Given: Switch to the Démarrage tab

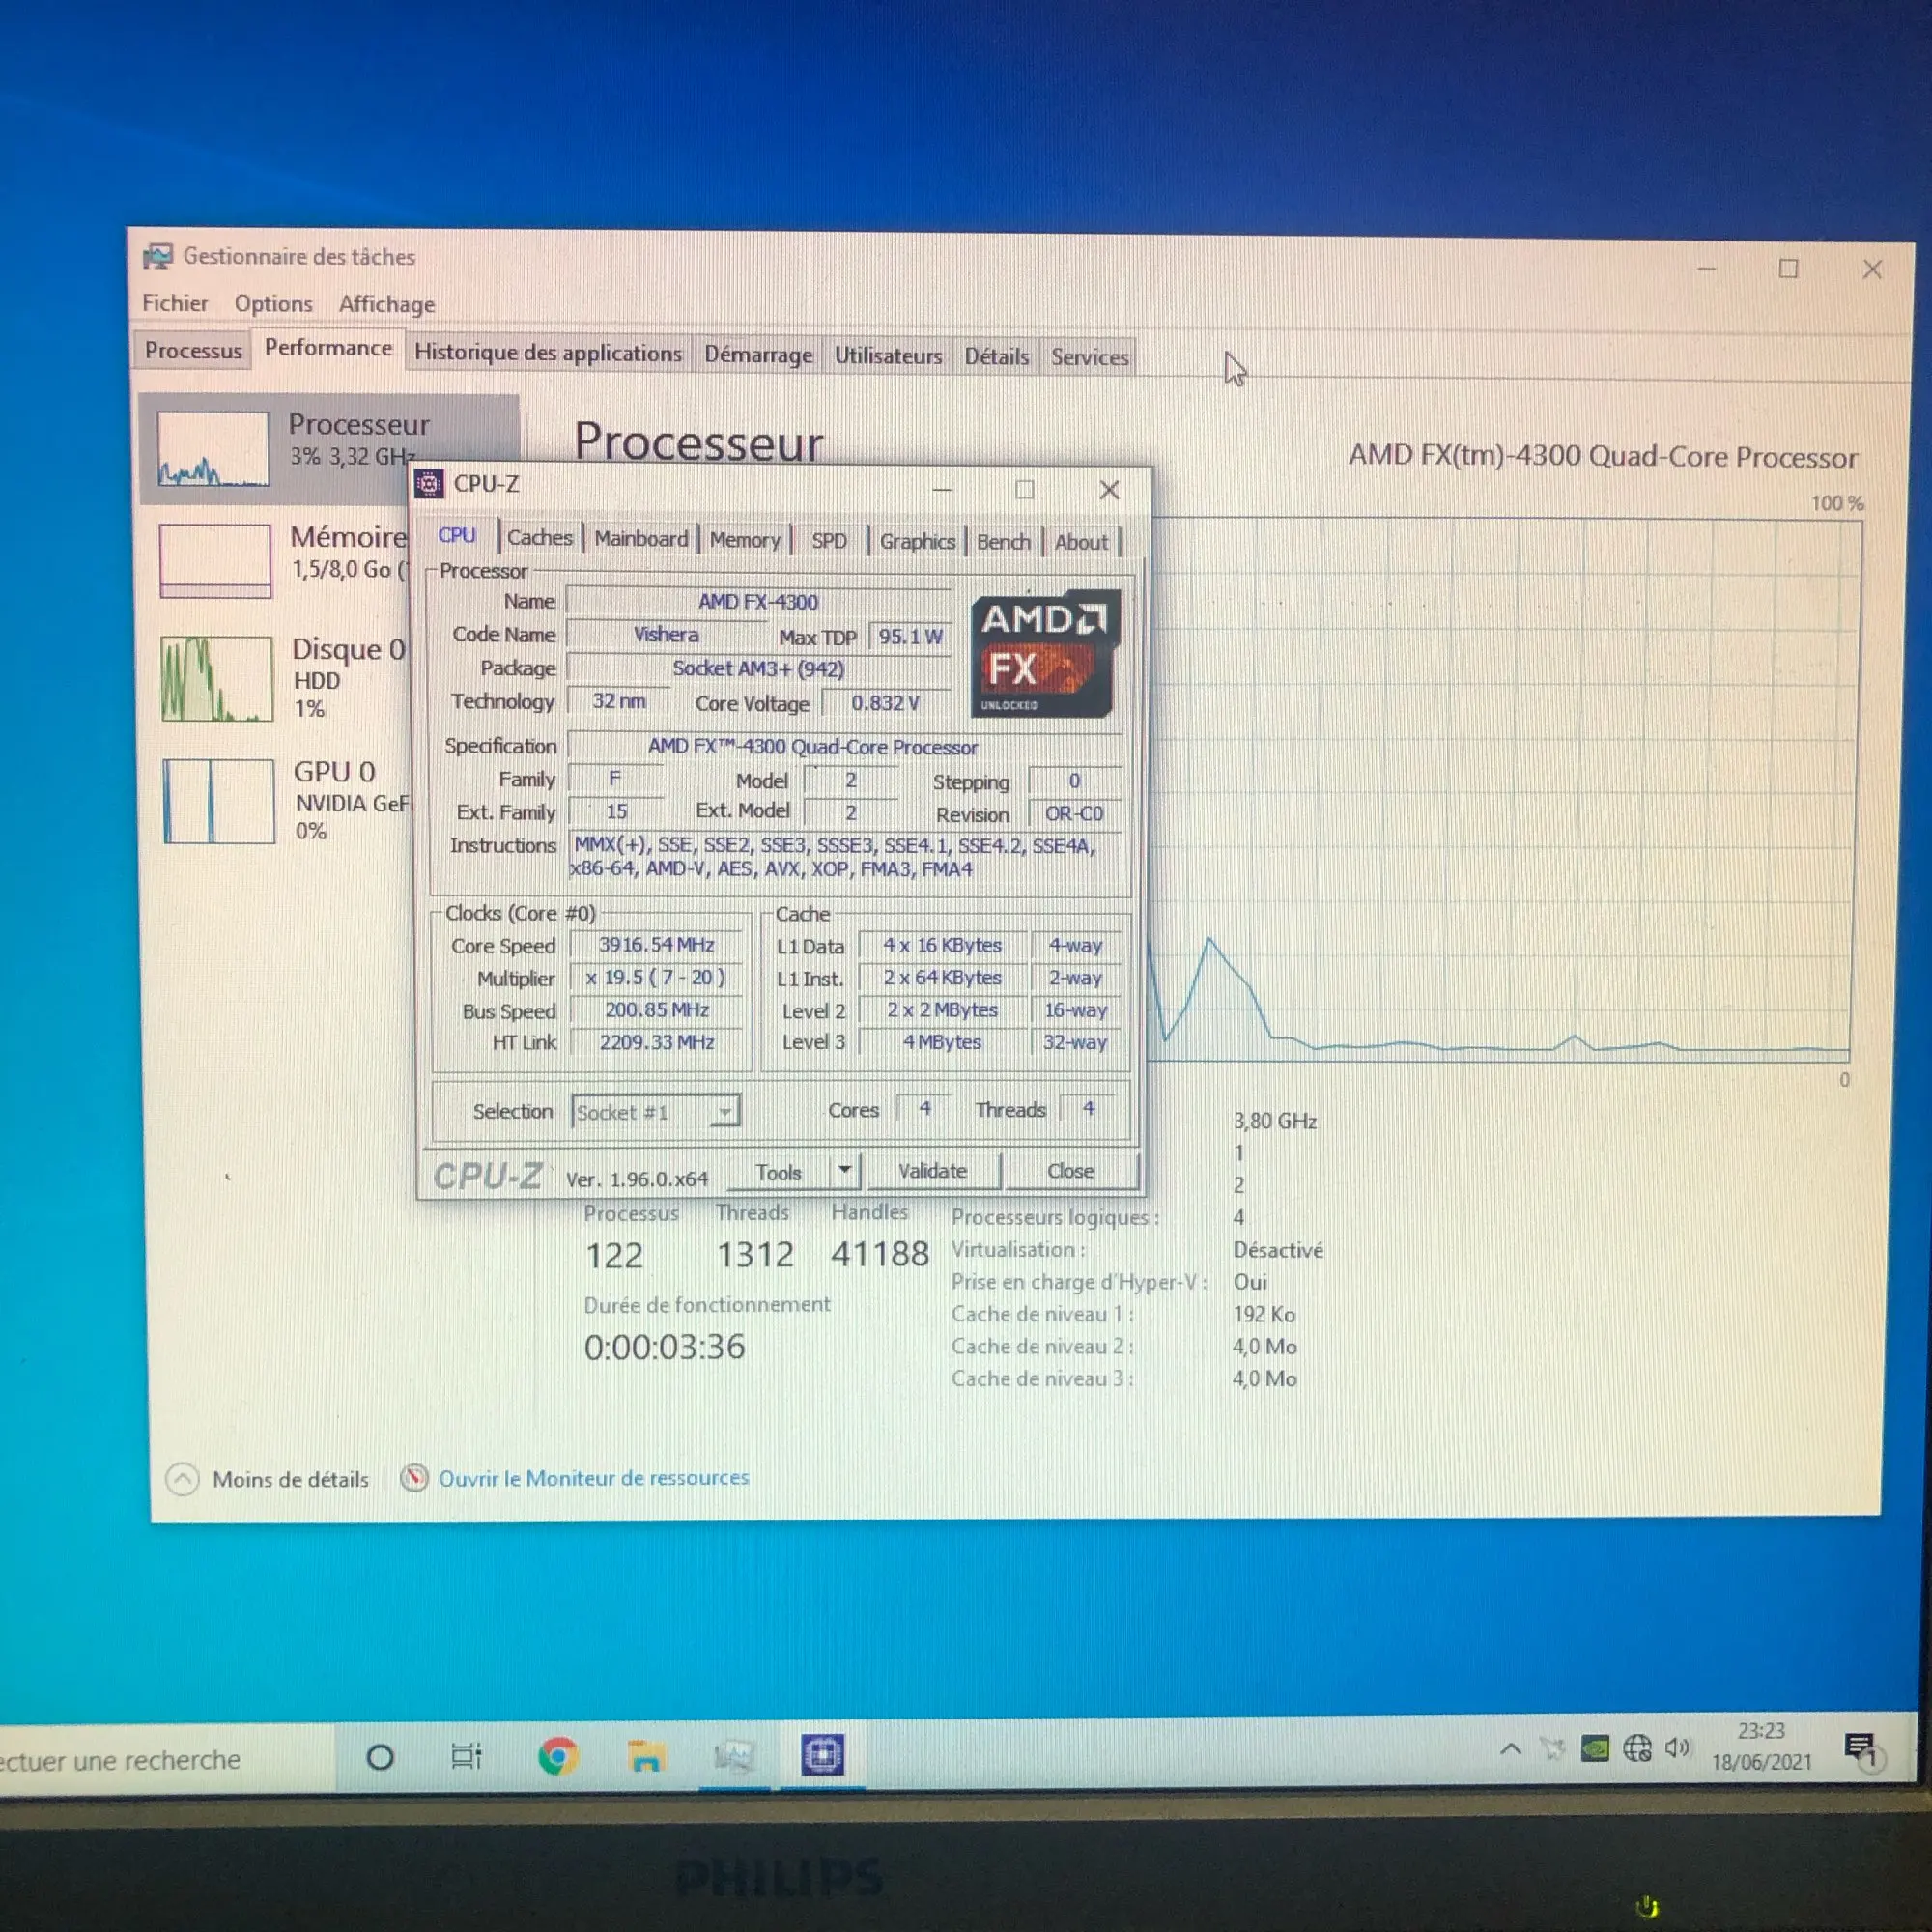Looking at the screenshot, I should (x=759, y=355).
